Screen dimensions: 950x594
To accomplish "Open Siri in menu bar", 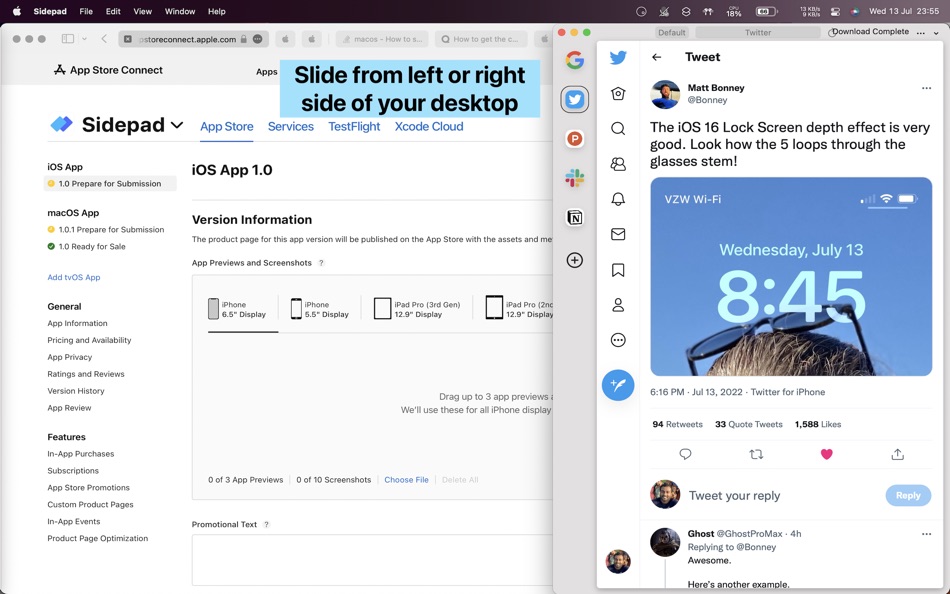I will coord(855,11).
